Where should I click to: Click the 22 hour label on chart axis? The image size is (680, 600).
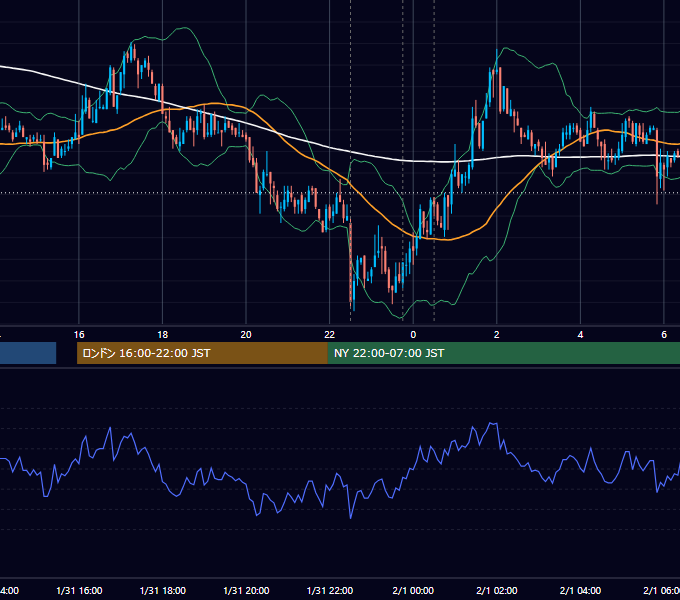330,335
